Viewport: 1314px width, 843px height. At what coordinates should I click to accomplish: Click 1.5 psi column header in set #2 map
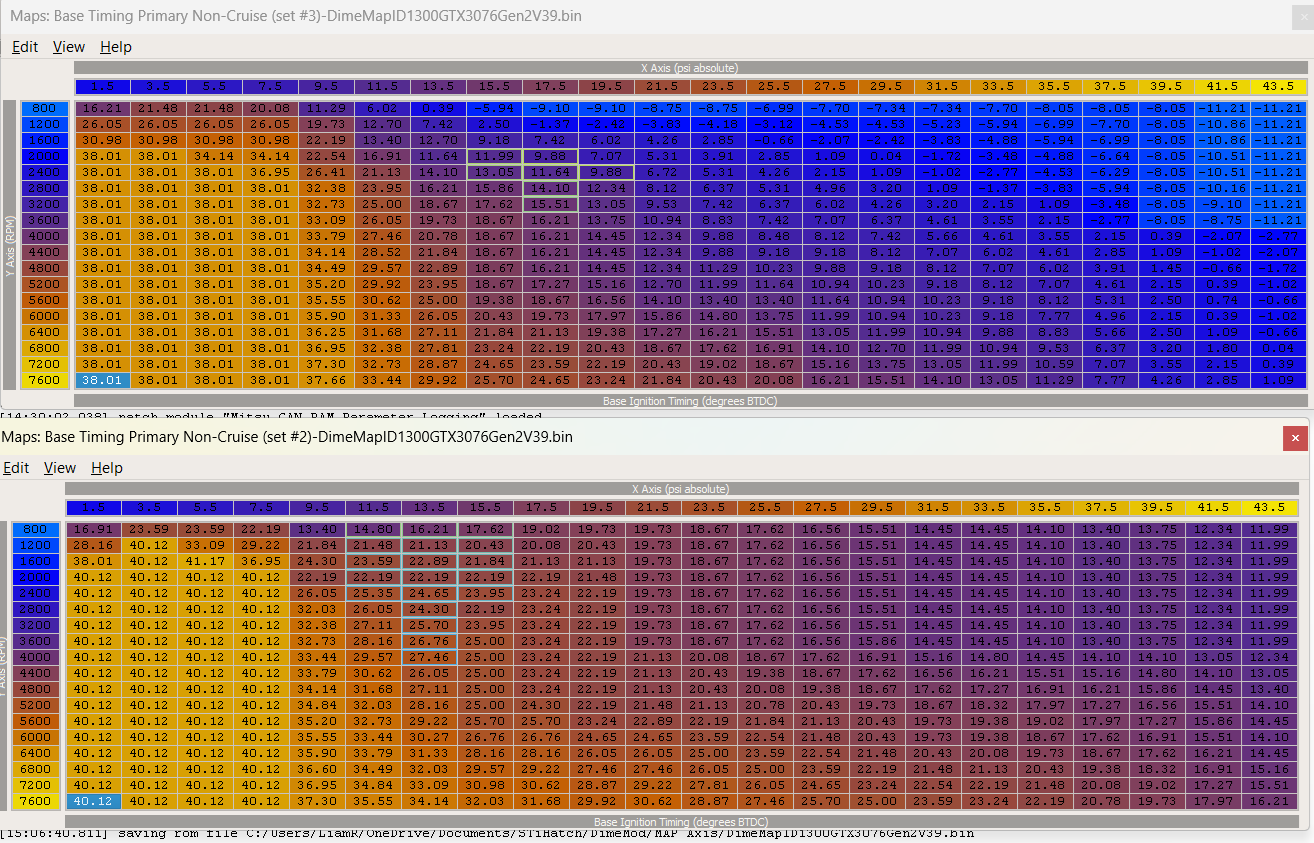tap(93, 508)
